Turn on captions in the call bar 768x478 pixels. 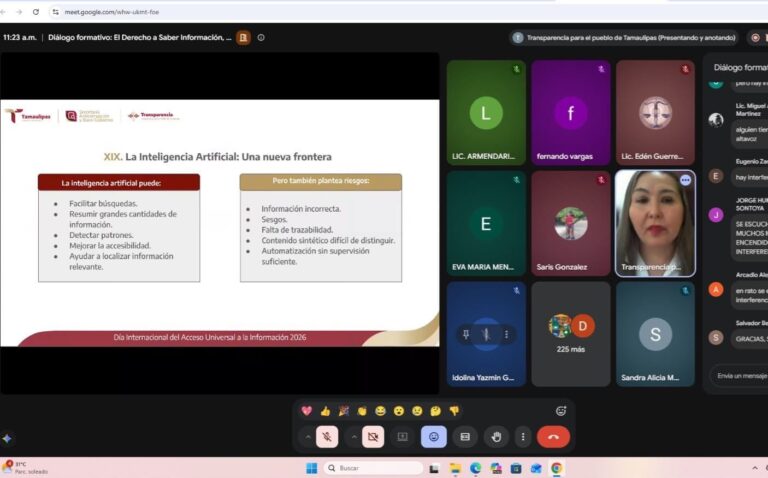465,436
